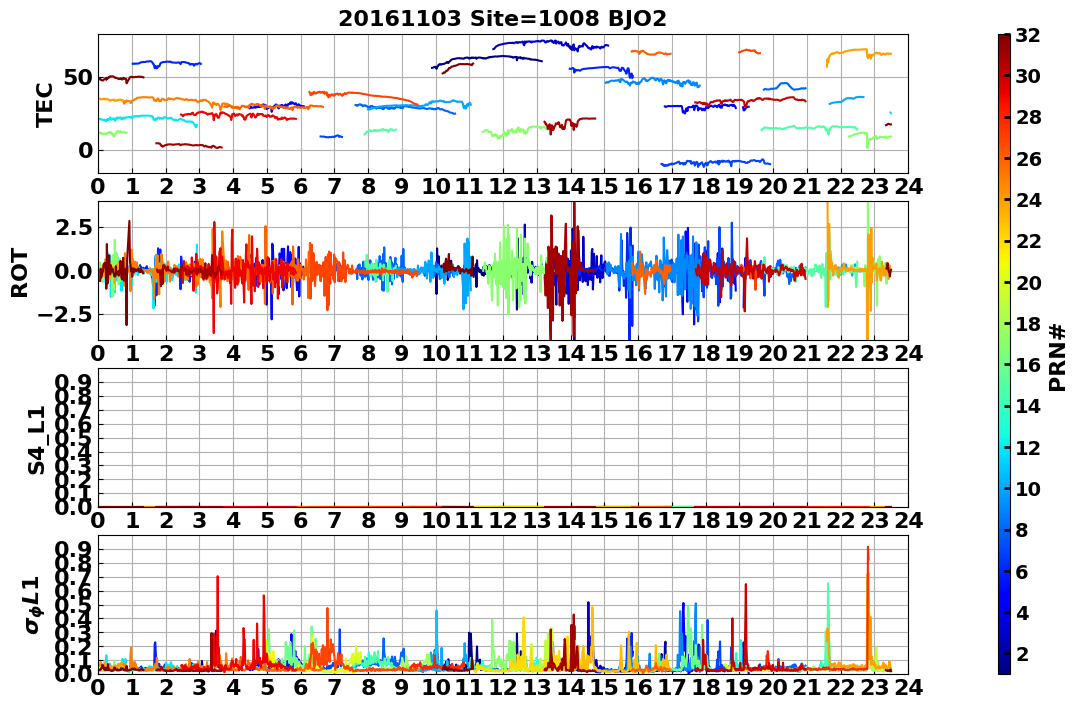1077x709 pixels.
Task: Click the PRN# colorbar label
Action: click(1058, 358)
